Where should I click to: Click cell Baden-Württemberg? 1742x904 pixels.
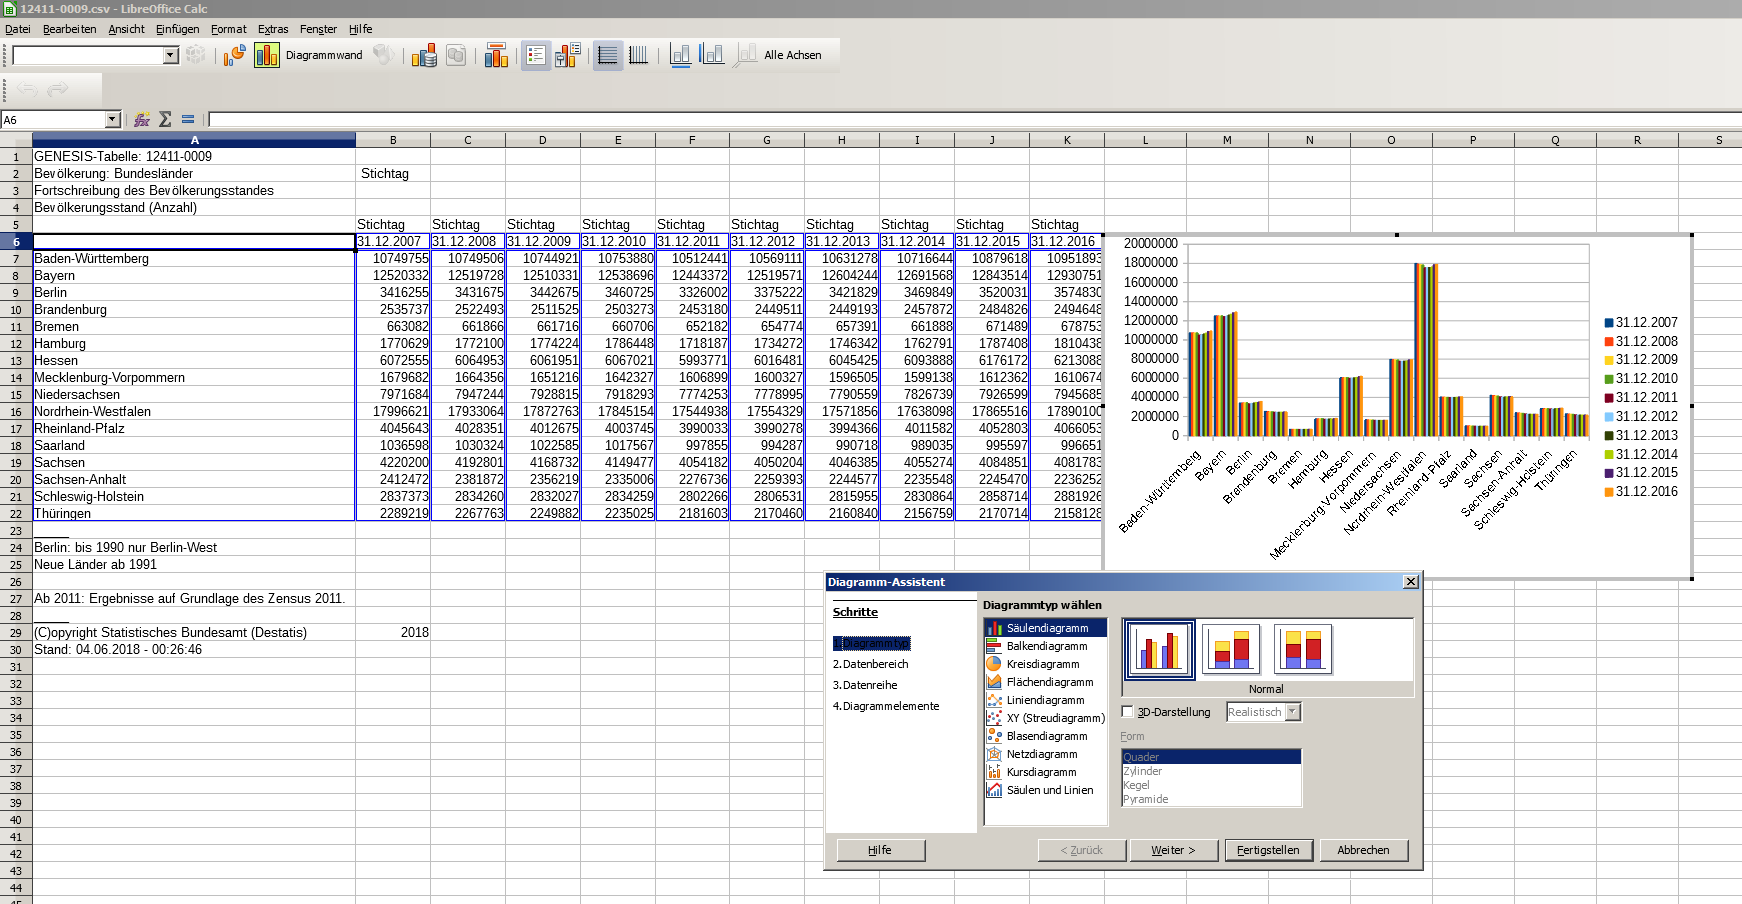pyautogui.click(x=194, y=259)
